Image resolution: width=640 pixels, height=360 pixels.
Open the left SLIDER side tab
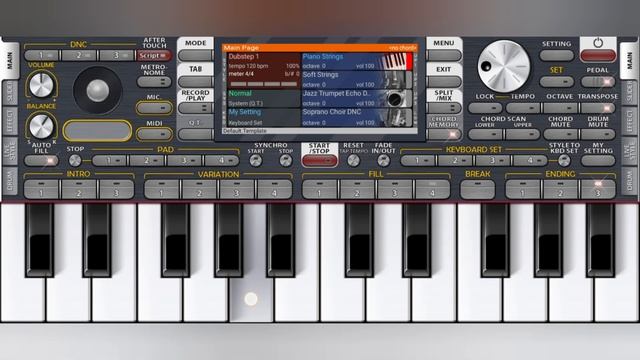[x=10, y=93]
